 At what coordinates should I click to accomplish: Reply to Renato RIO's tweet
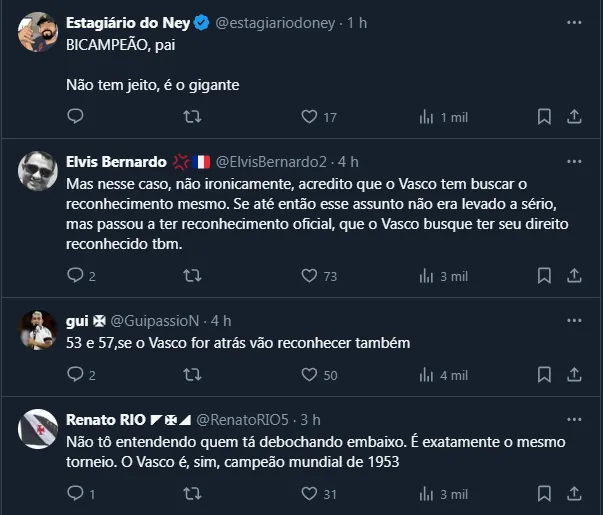[x=75, y=493]
